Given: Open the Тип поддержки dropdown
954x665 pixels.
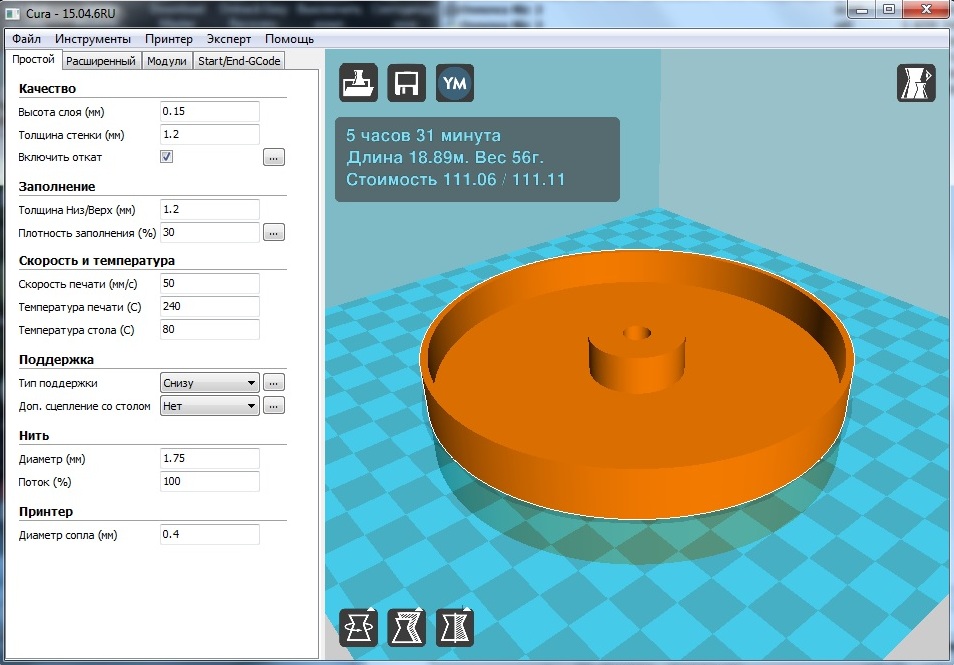Looking at the screenshot, I should tap(209, 382).
